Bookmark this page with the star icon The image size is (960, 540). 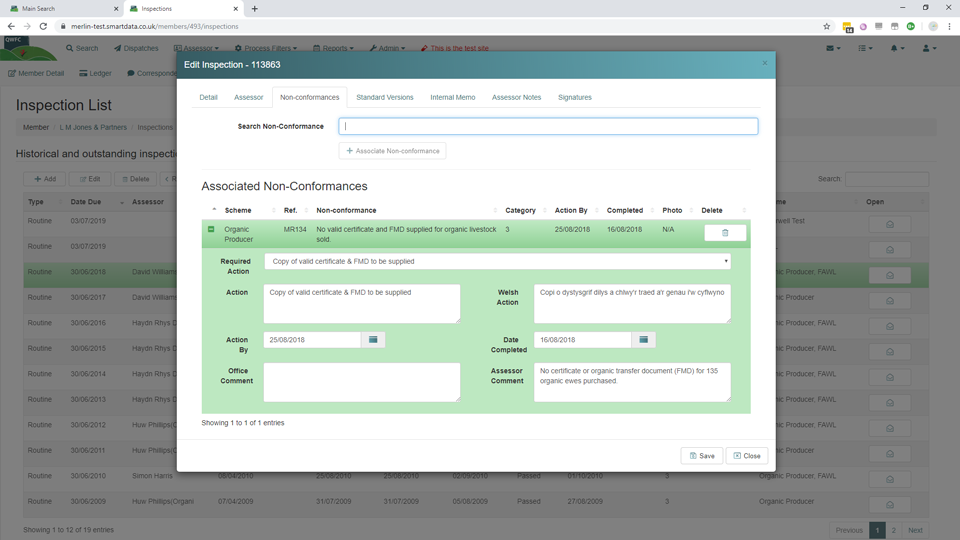pos(827,27)
